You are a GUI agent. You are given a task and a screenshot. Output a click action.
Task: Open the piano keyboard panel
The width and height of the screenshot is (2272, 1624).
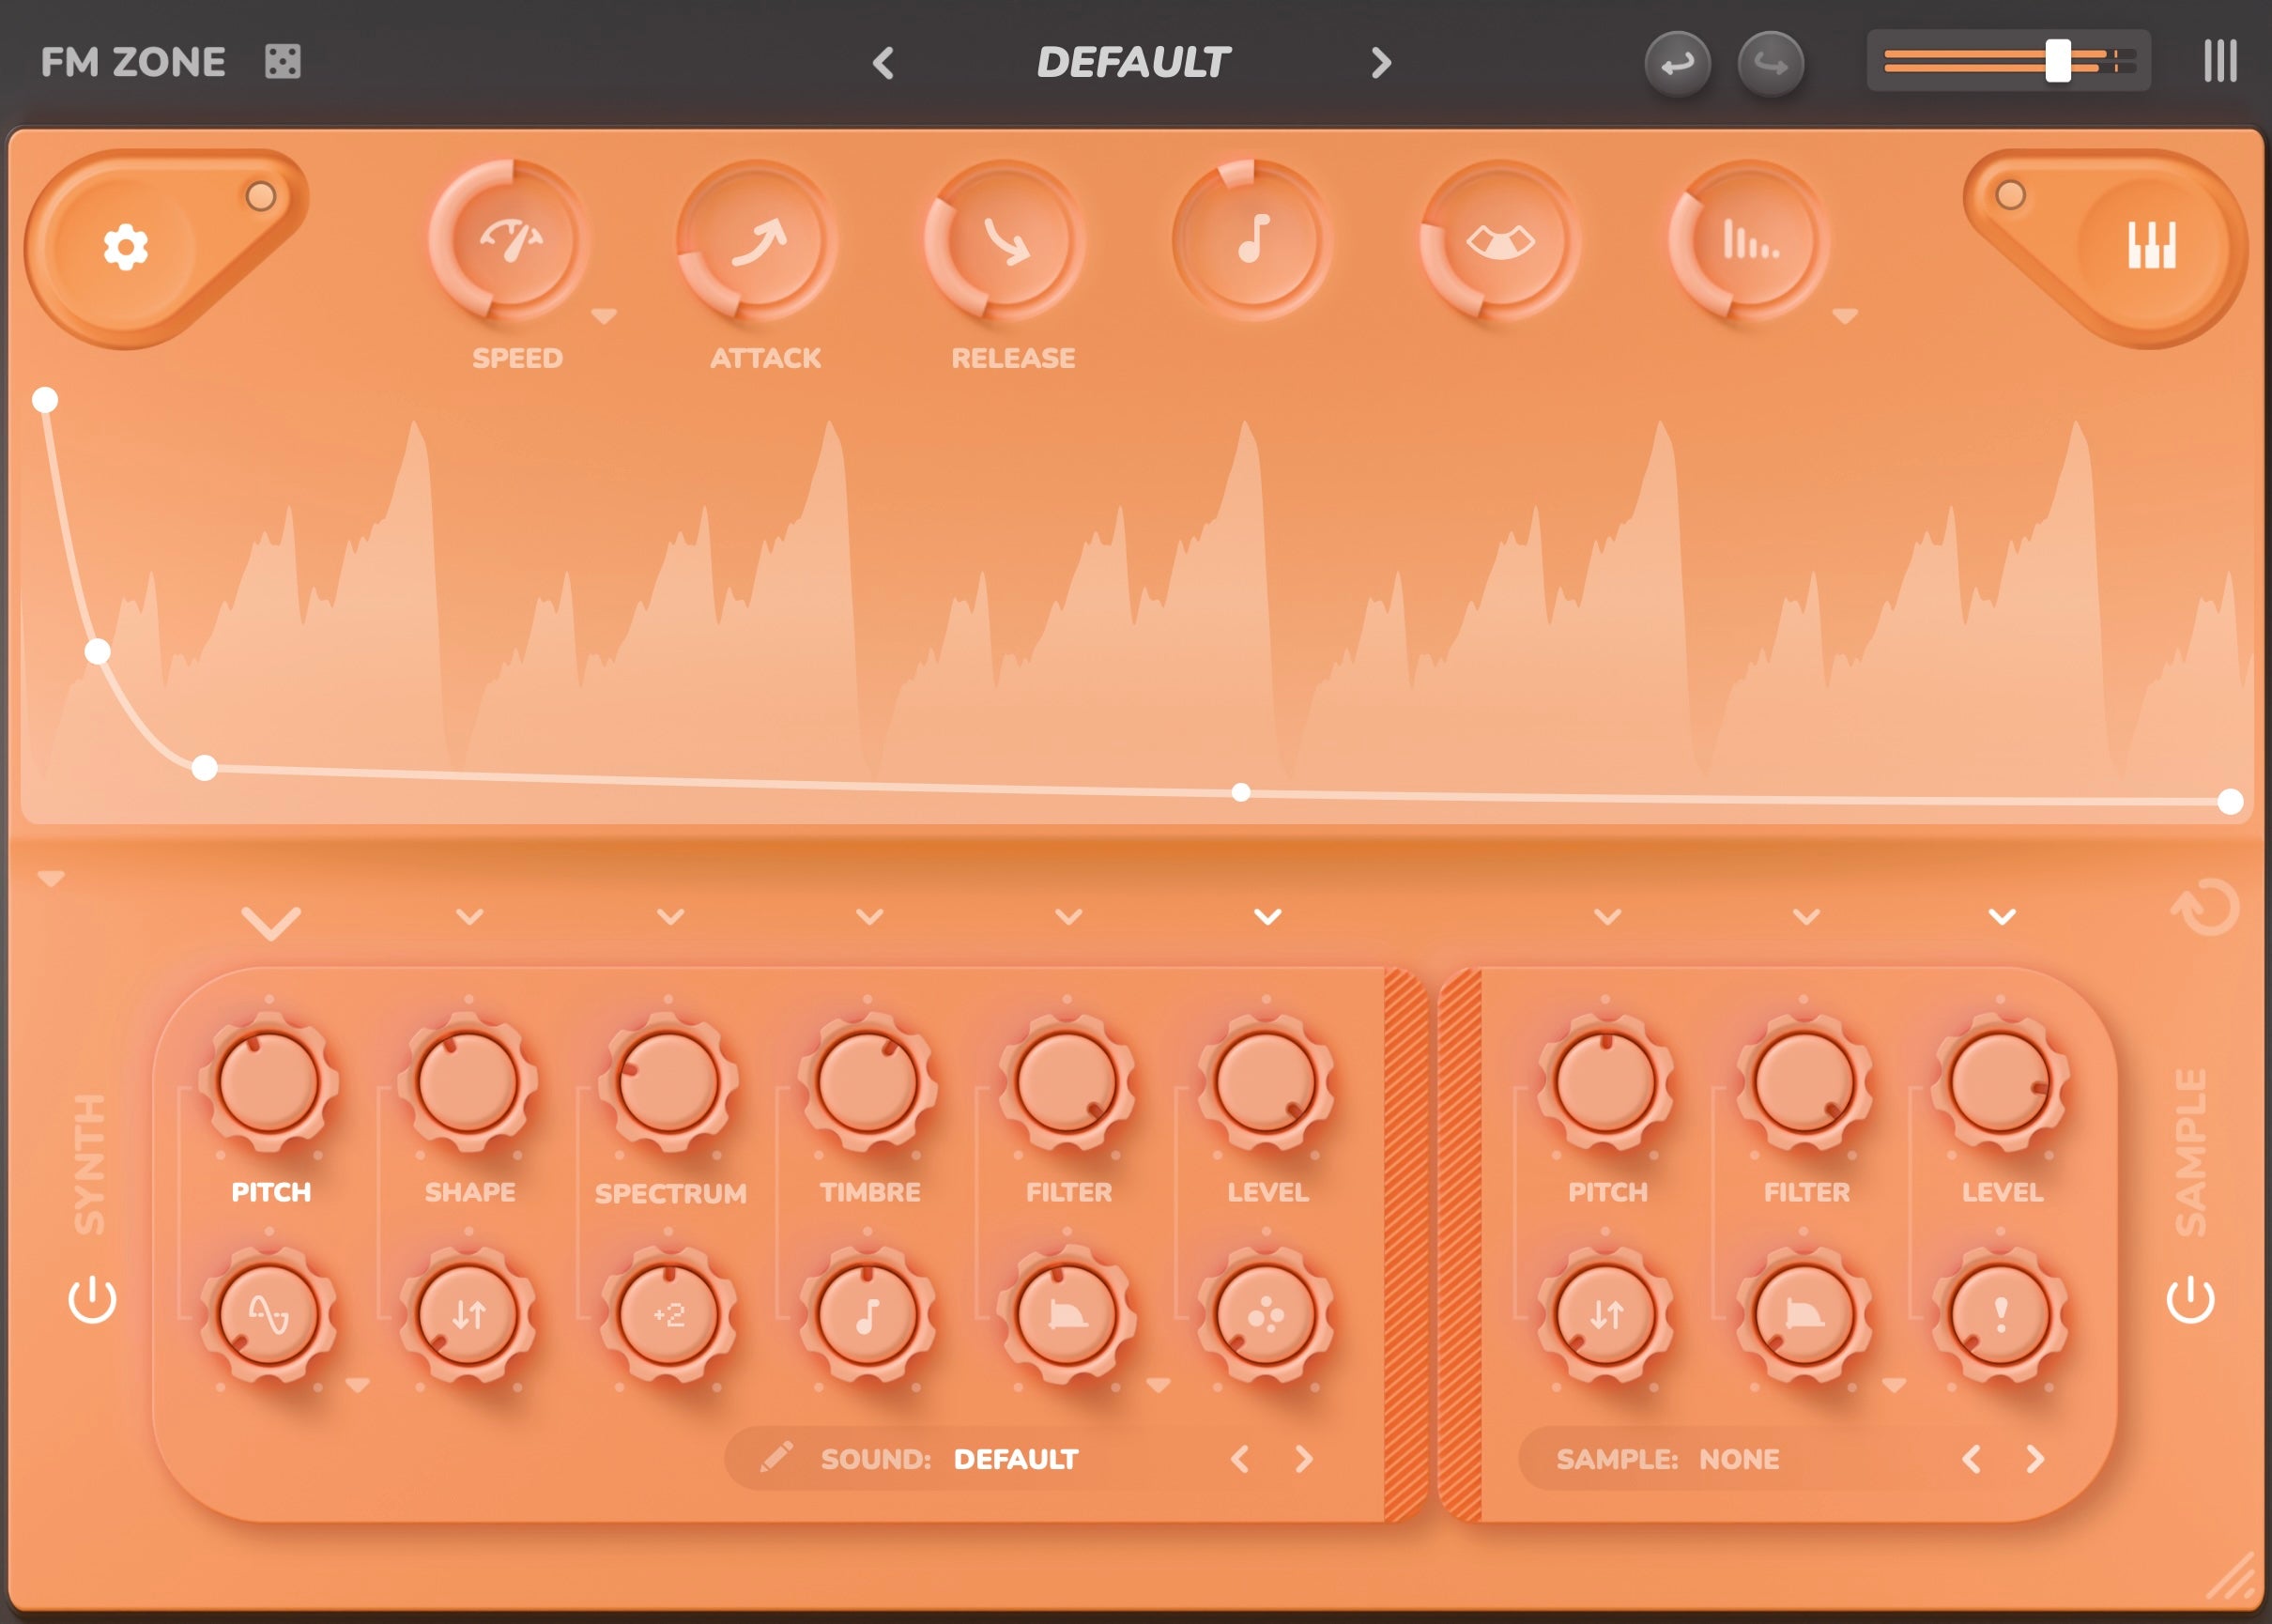click(x=2151, y=246)
